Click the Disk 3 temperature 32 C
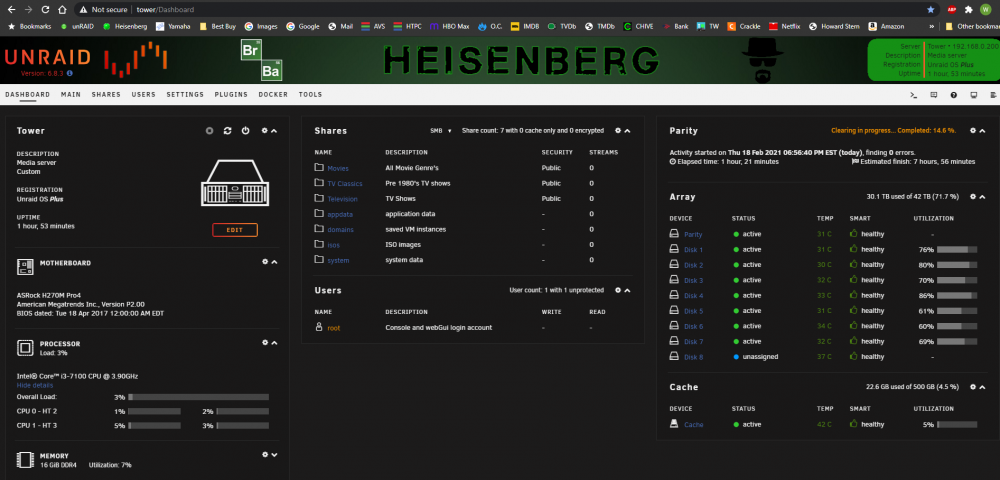The width and height of the screenshot is (1000, 480). click(x=825, y=280)
